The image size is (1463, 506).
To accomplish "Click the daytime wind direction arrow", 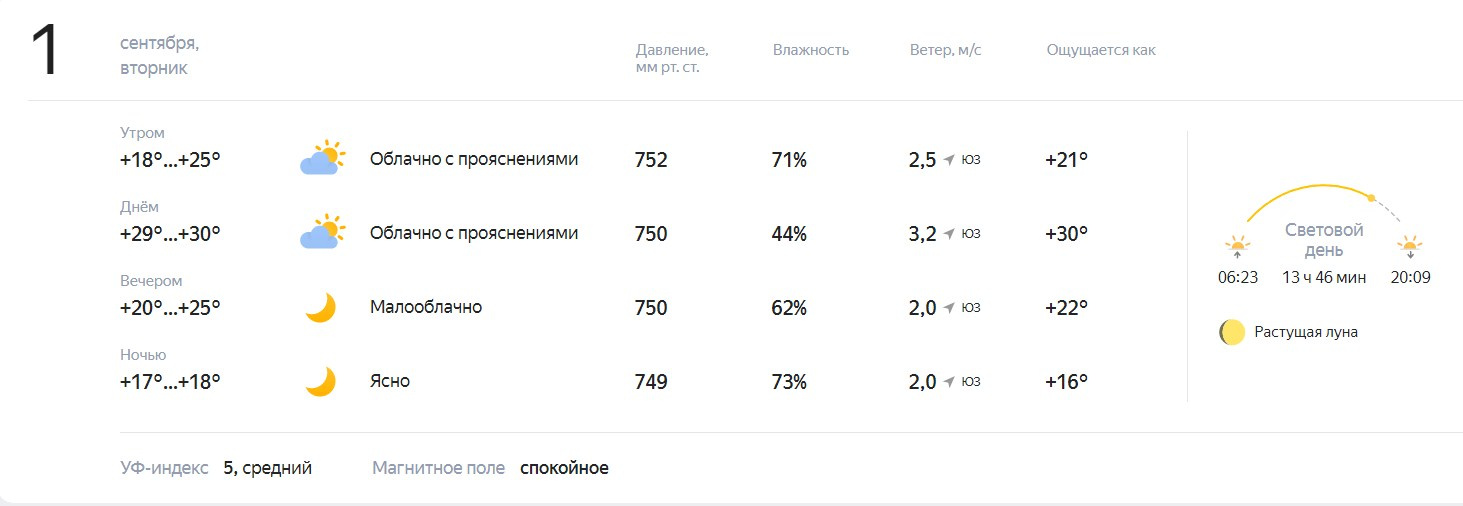I will click(949, 234).
